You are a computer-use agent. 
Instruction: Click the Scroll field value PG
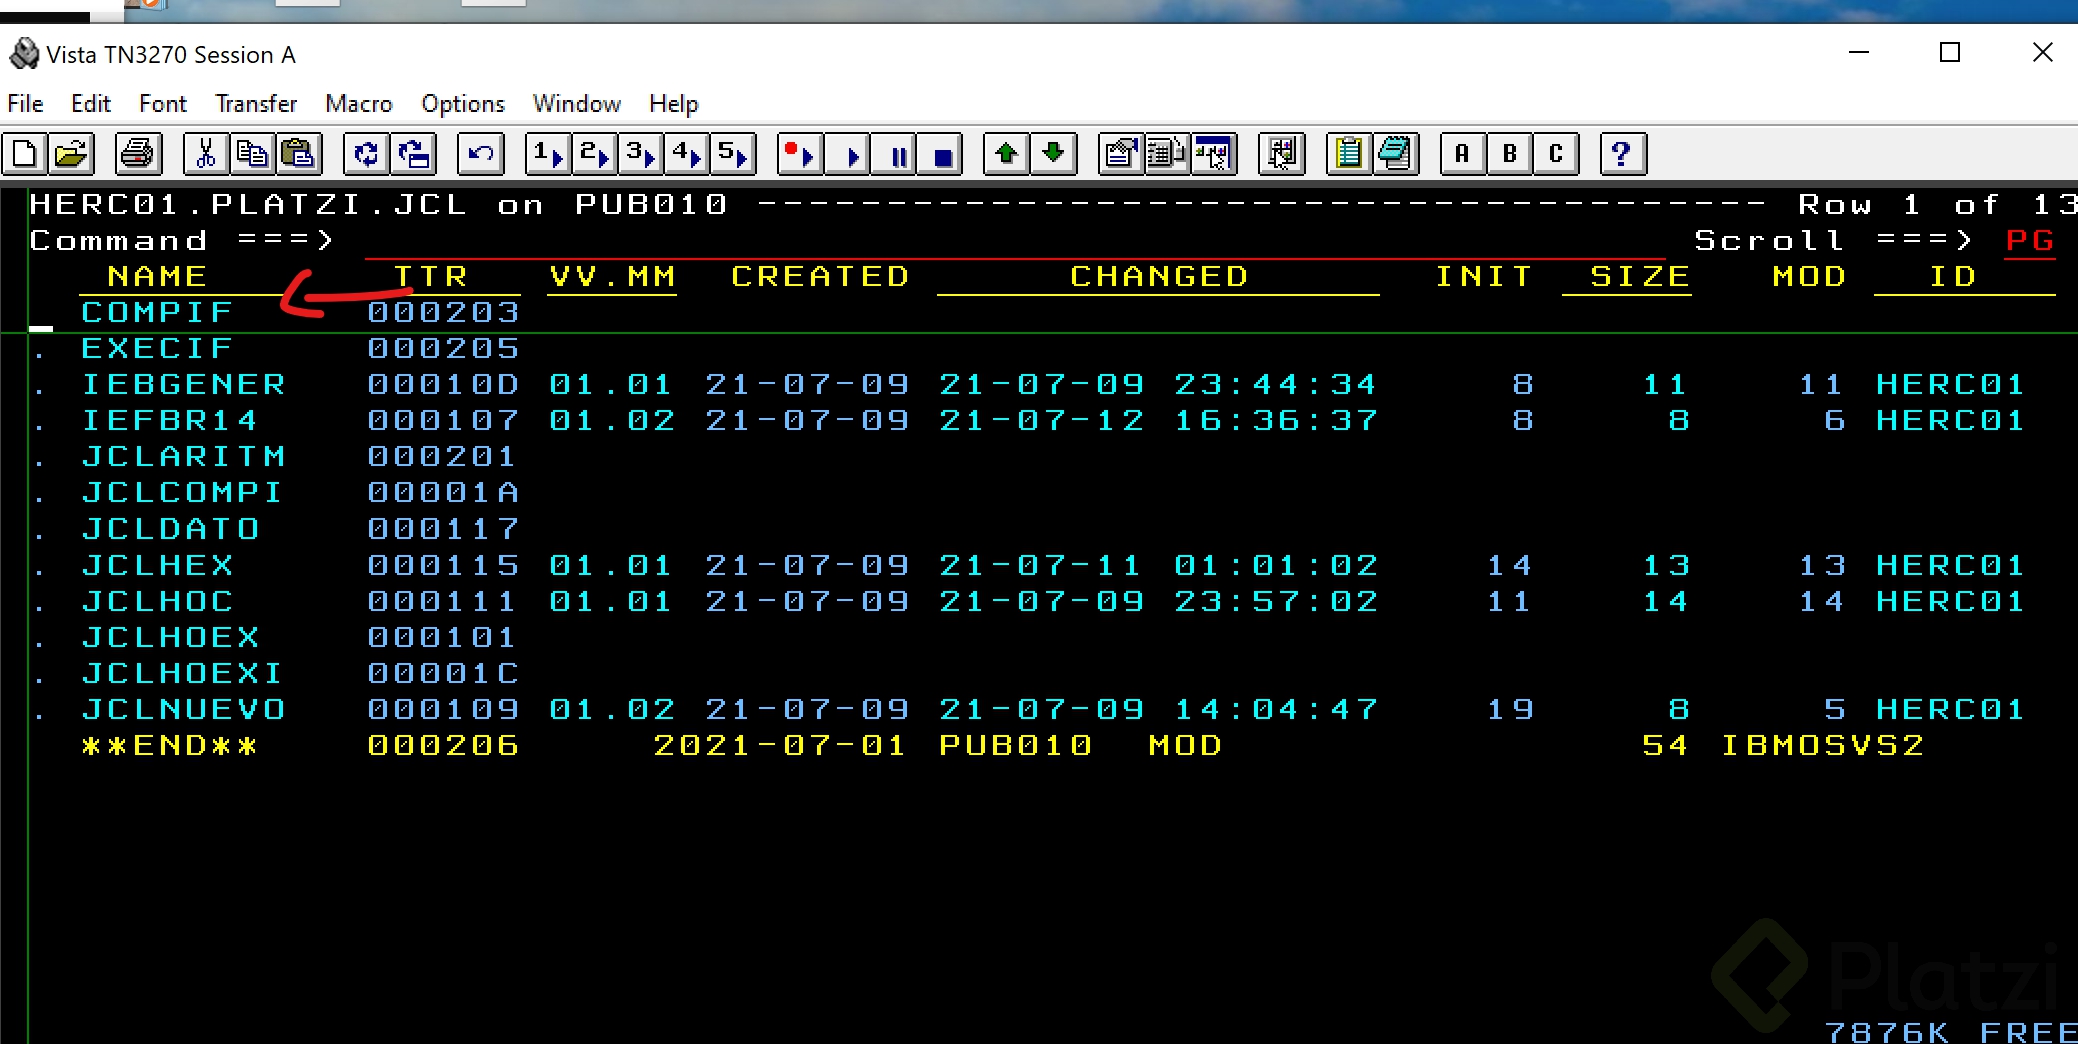pyautogui.click(x=2030, y=241)
